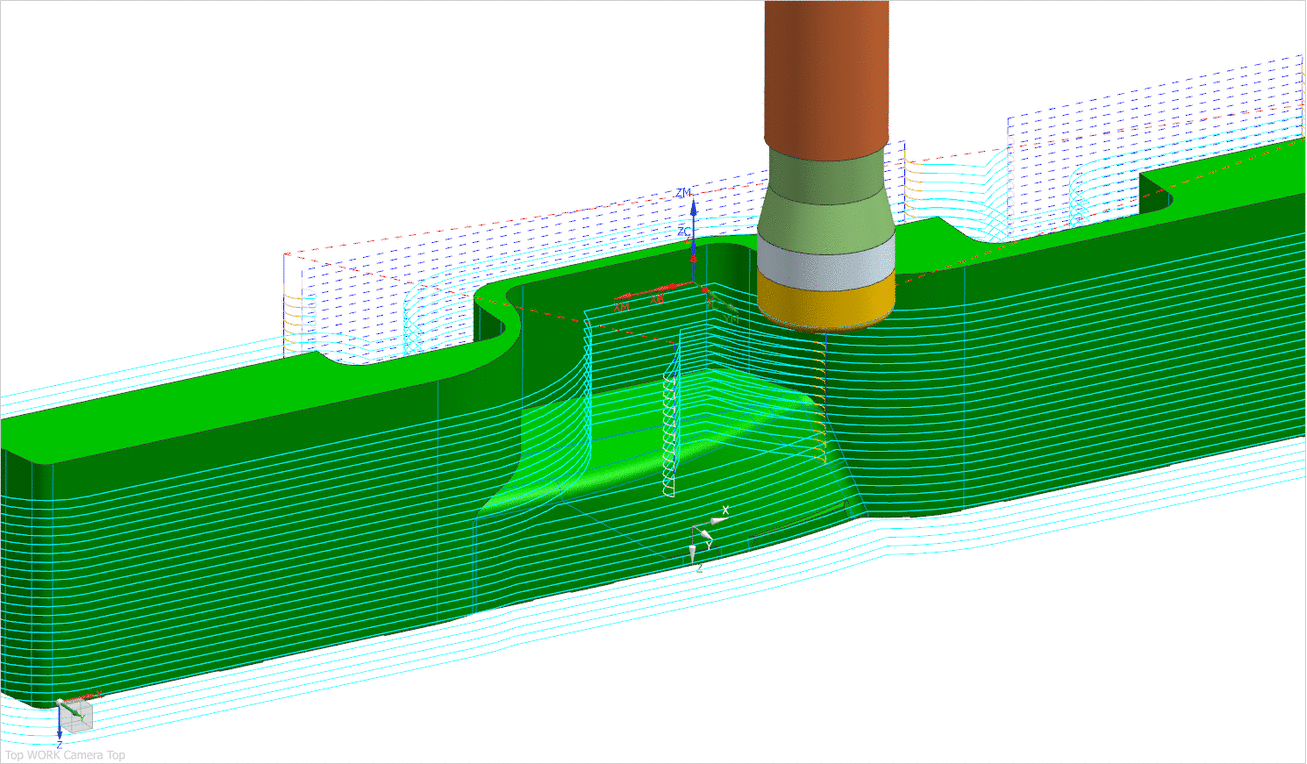Click the Top WORK Camera Top status label
Image resolution: width=1307 pixels, height=764 pixels.
tap(66, 755)
